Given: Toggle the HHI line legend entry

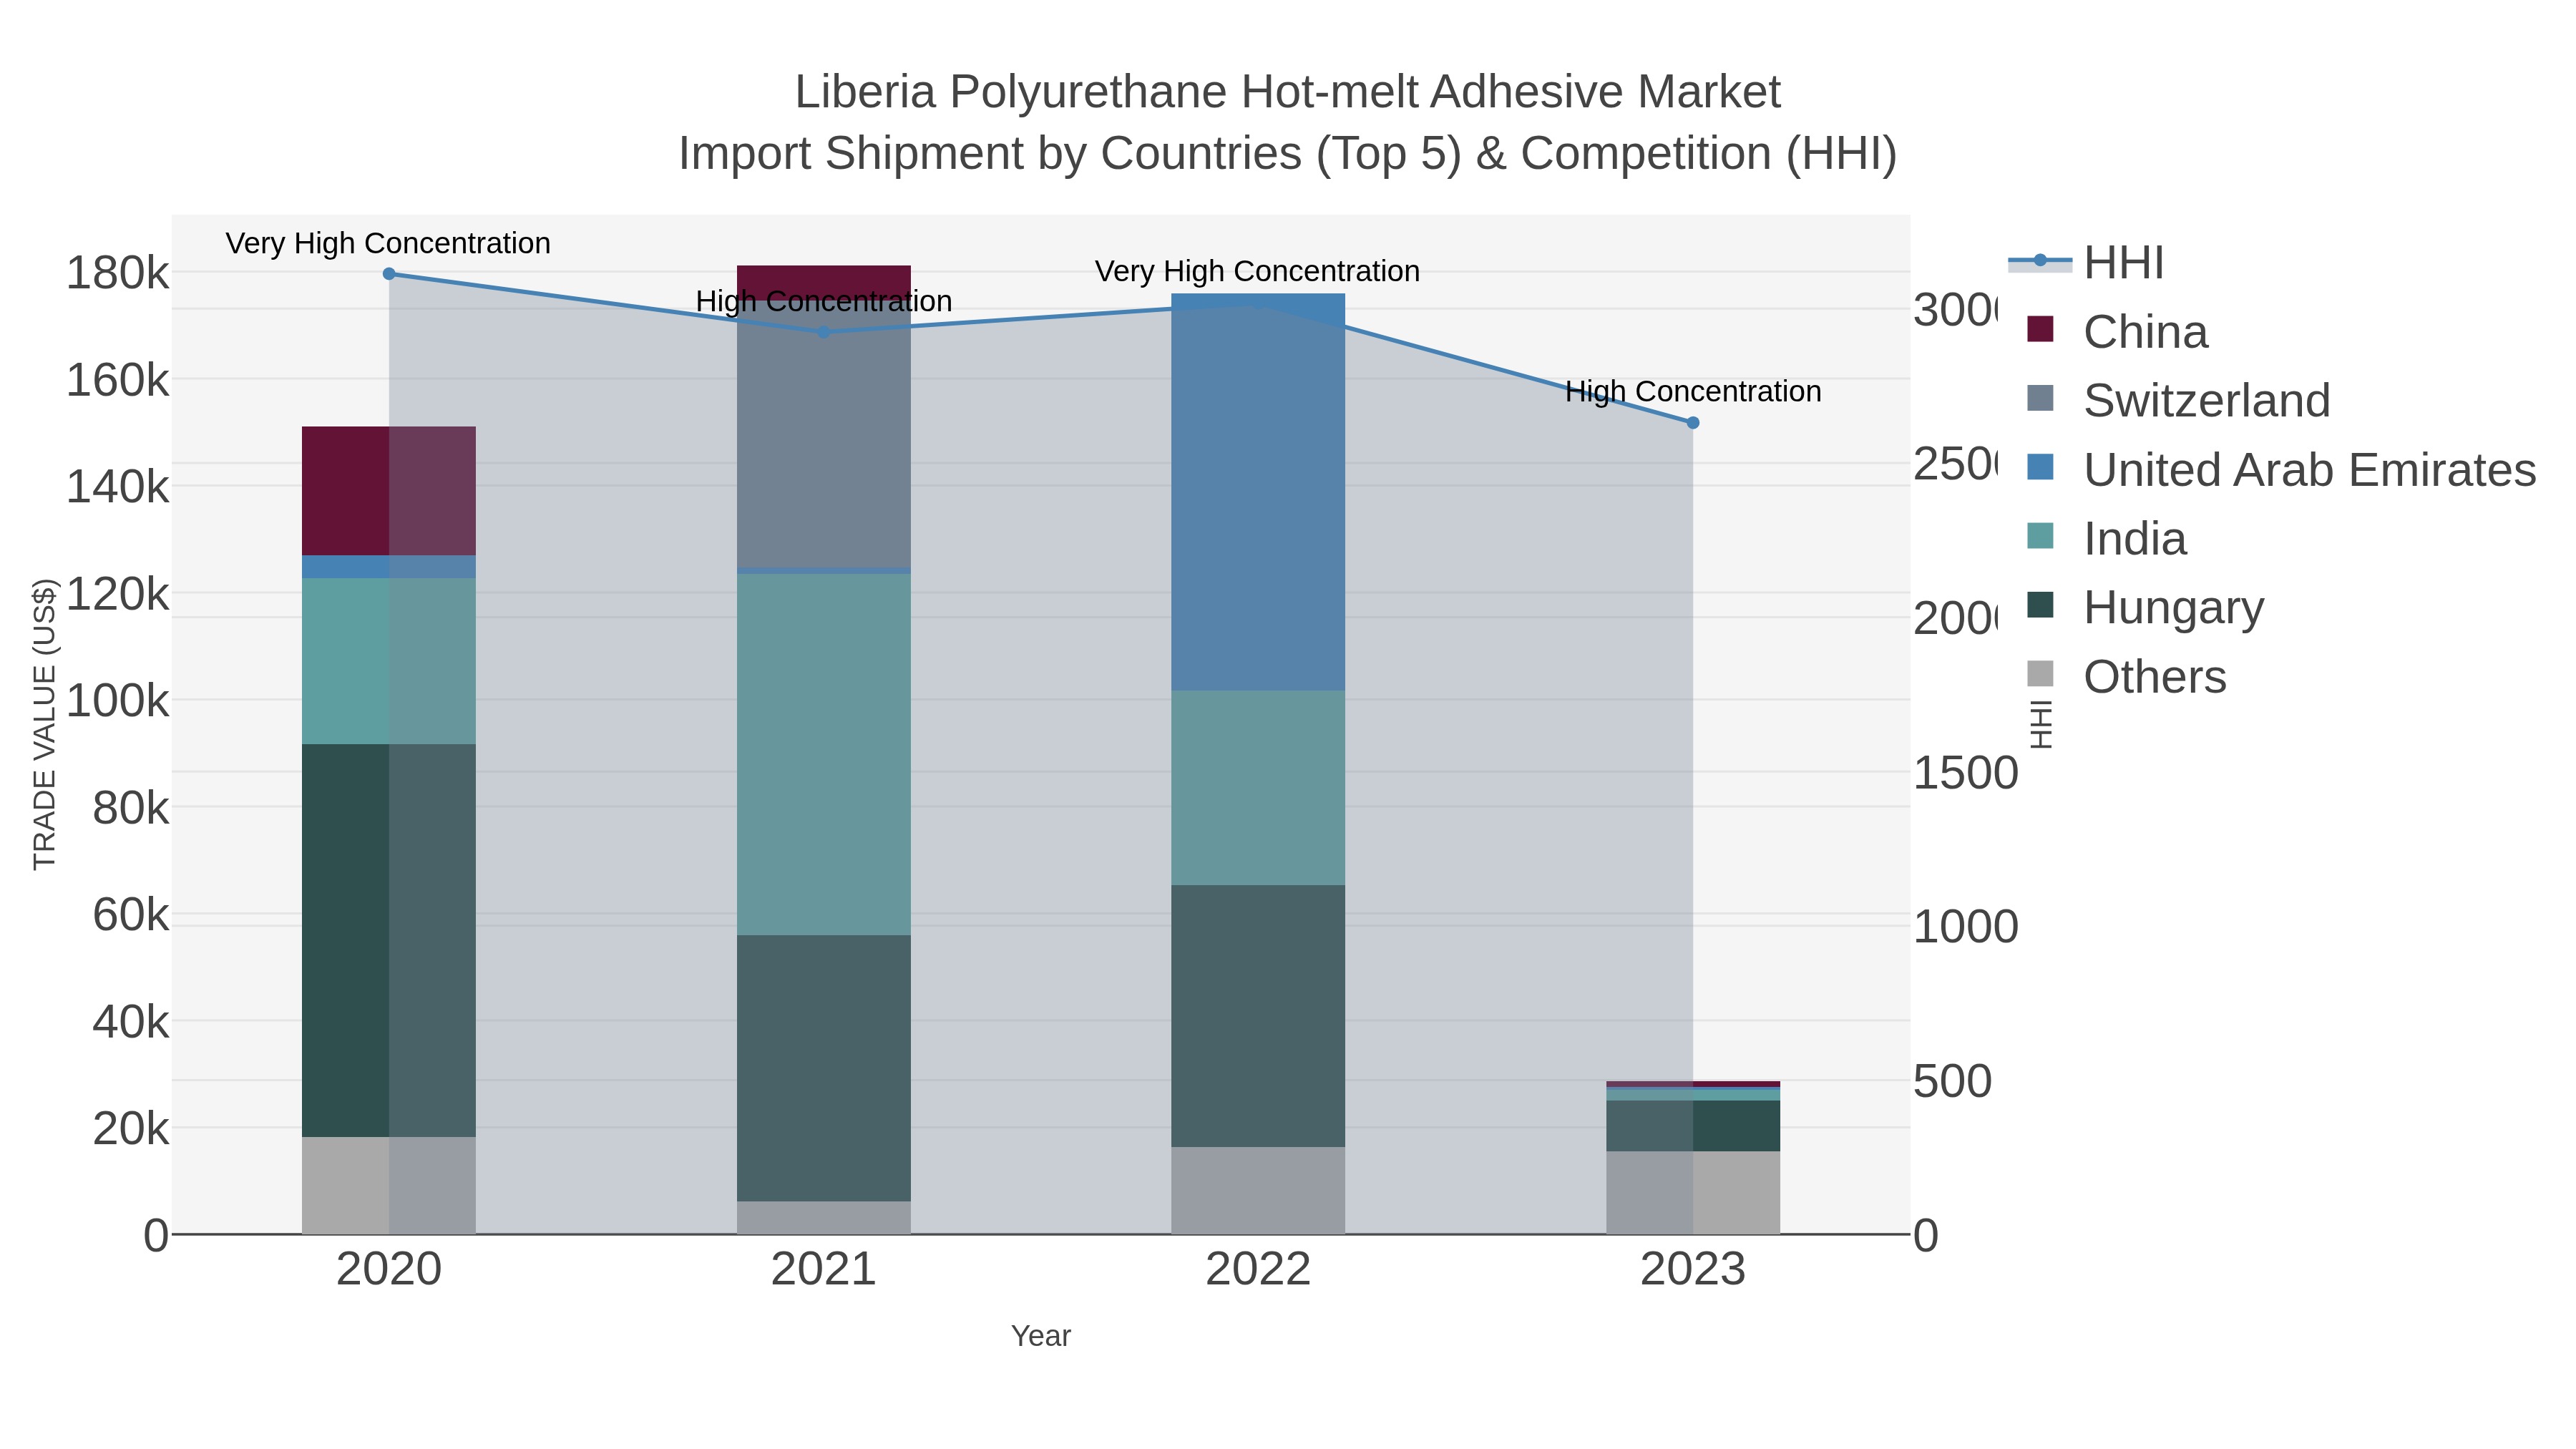Looking at the screenshot, I should point(2086,263).
